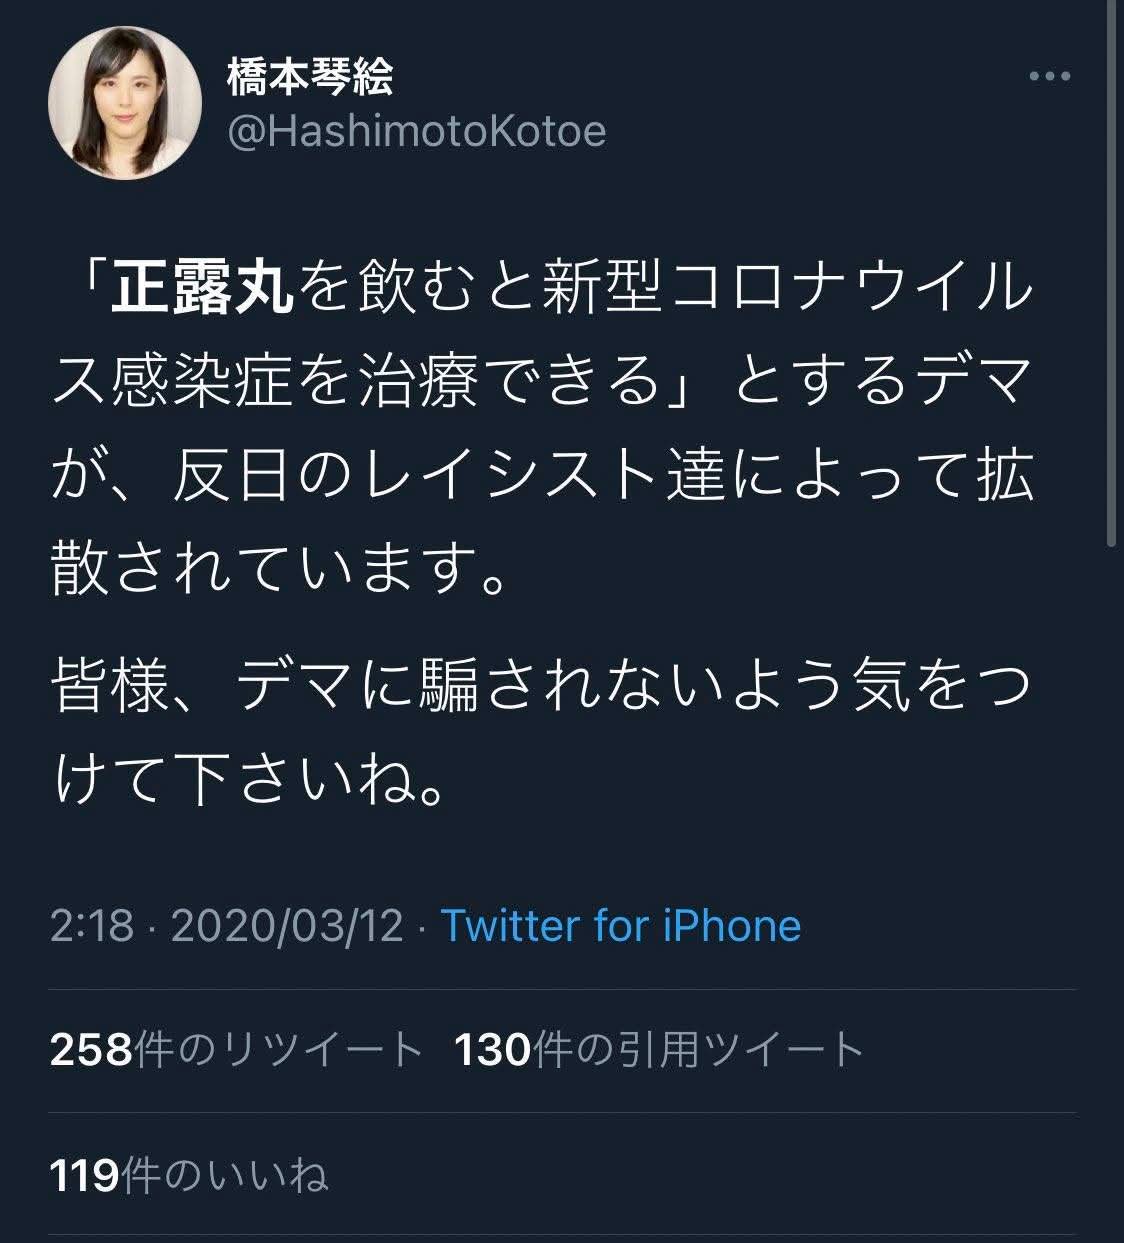Open the tweet's three-dot more options menu
The image size is (1124, 1243).
click(x=1050, y=77)
